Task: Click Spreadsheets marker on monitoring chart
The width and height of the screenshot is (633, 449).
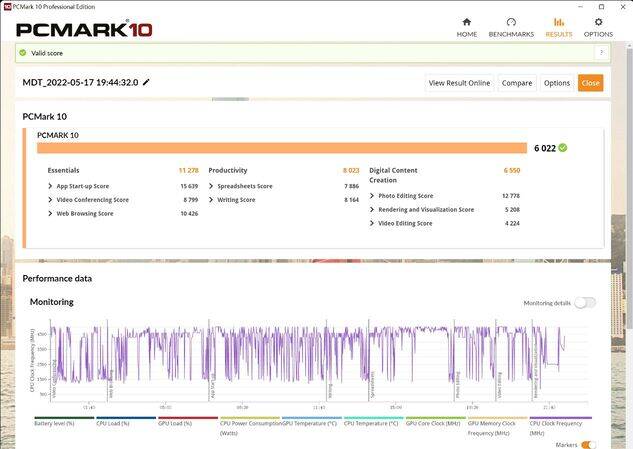Action: point(373,384)
